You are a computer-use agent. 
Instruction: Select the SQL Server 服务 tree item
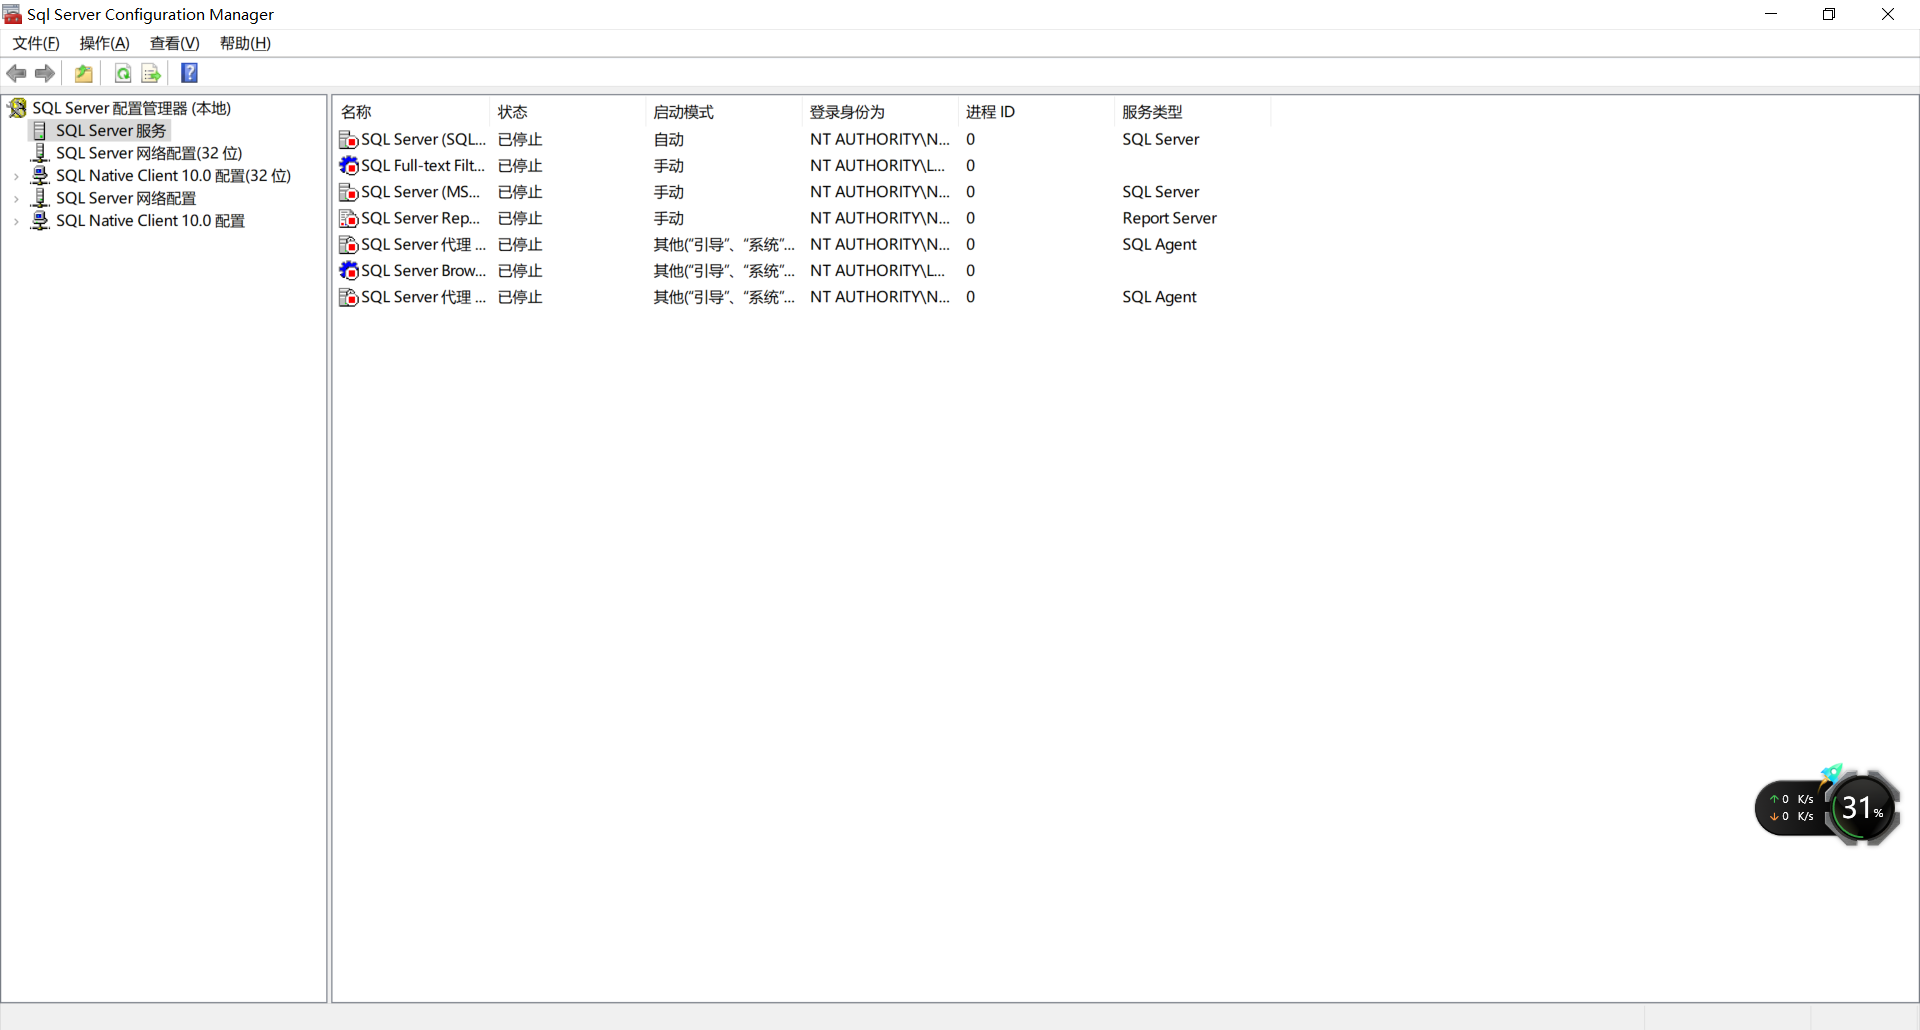[111, 130]
